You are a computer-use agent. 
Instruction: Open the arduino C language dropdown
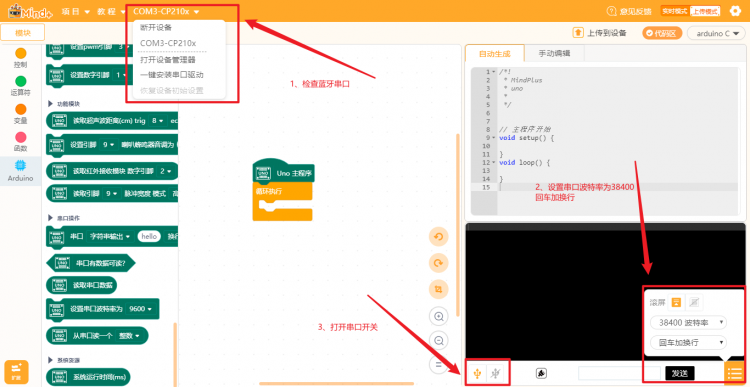click(x=716, y=33)
